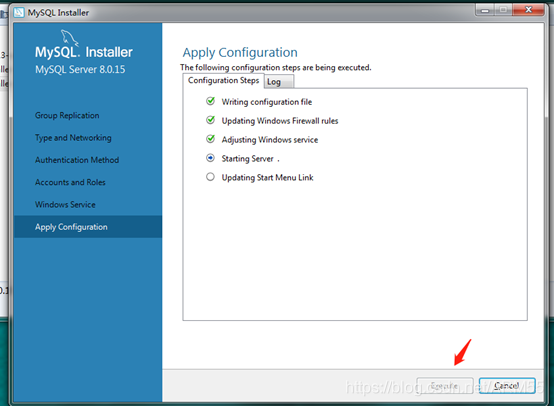Click the greyed-out Execute button
Image resolution: width=554 pixels, height=406 pixels.
pyautogui.click(x=445, y=386)
